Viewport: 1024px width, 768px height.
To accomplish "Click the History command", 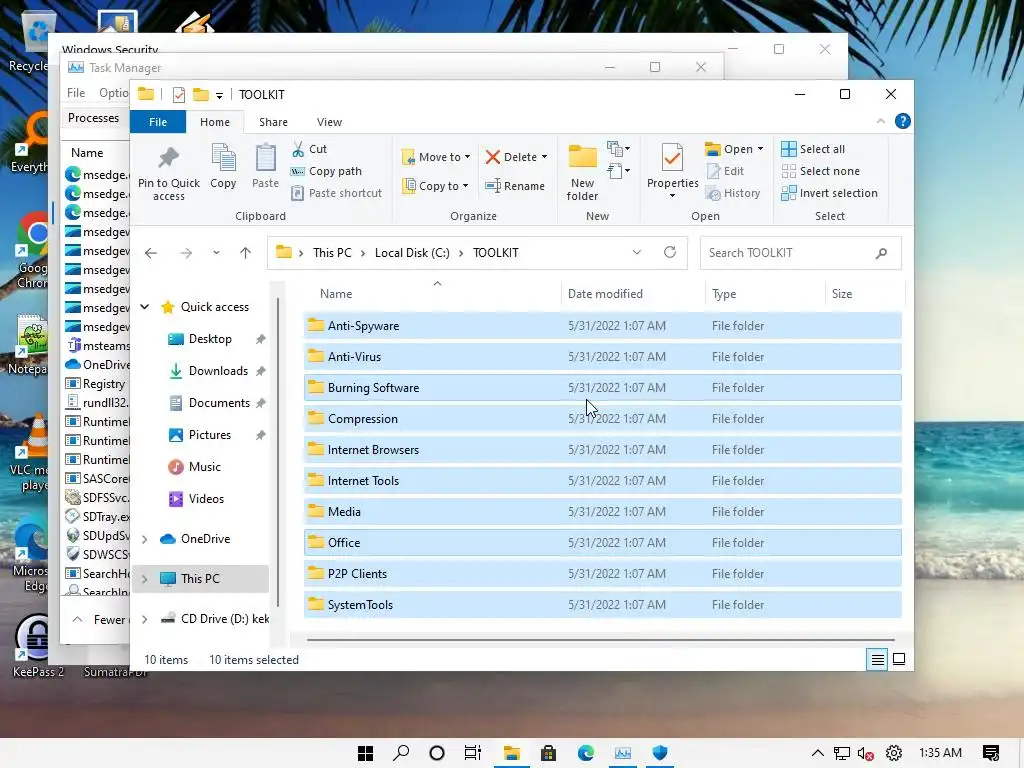I will click(x=733, y=193).
